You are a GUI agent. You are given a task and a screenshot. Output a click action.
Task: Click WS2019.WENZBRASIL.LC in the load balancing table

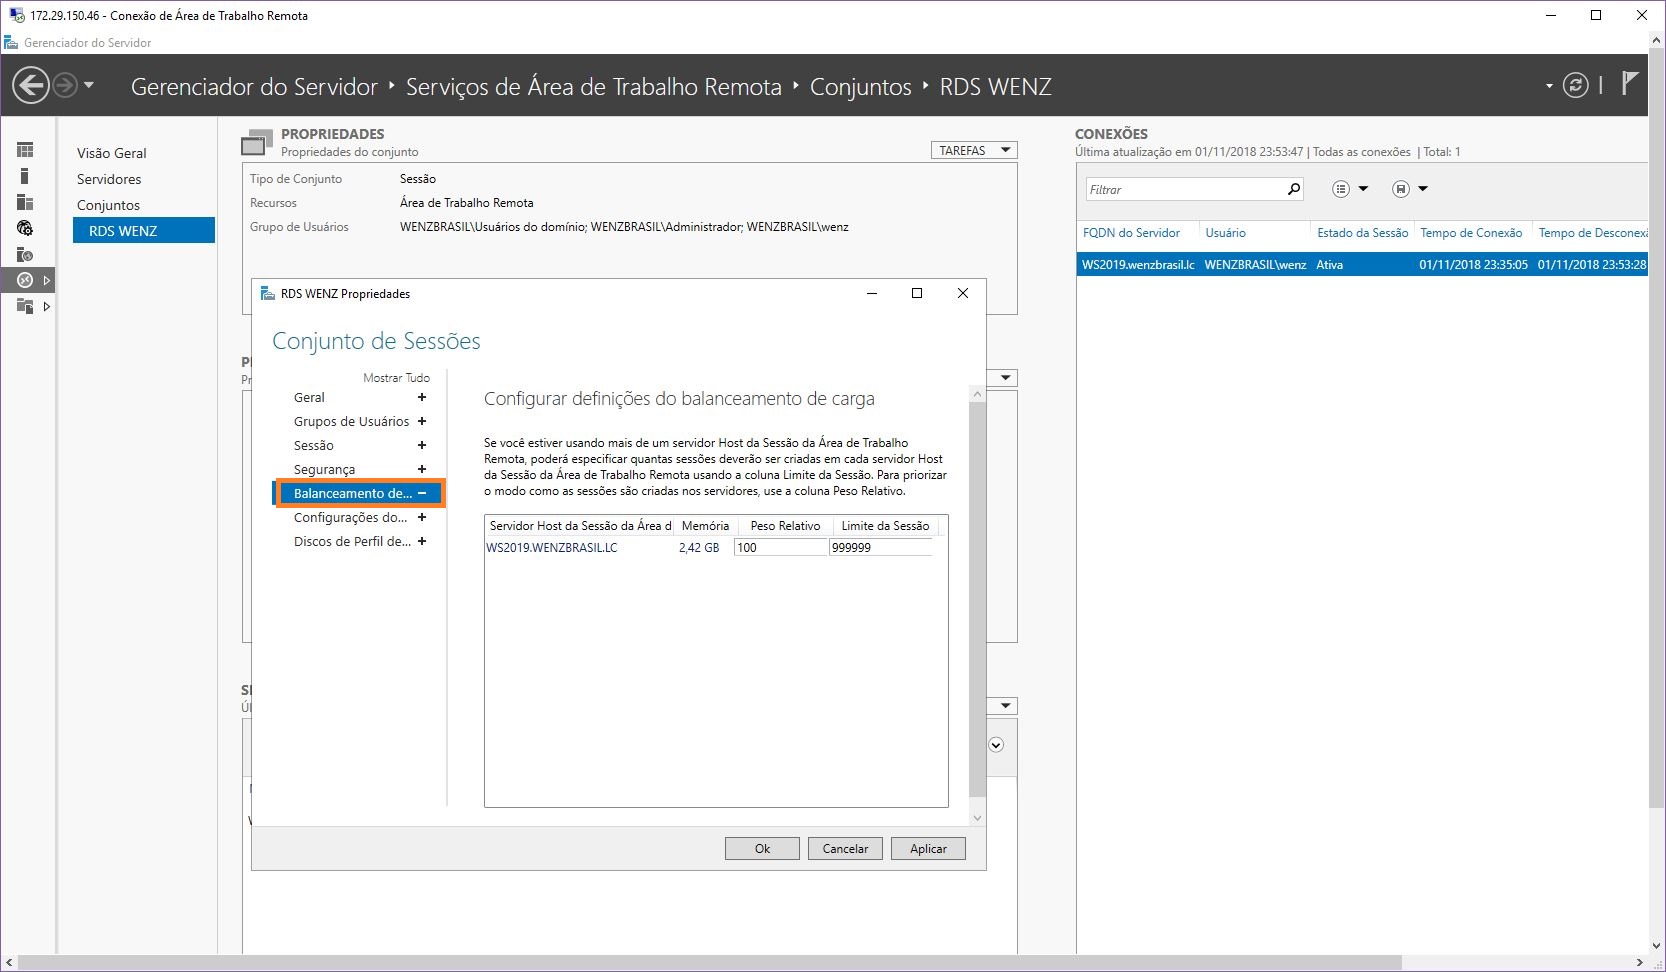(552, 547)
